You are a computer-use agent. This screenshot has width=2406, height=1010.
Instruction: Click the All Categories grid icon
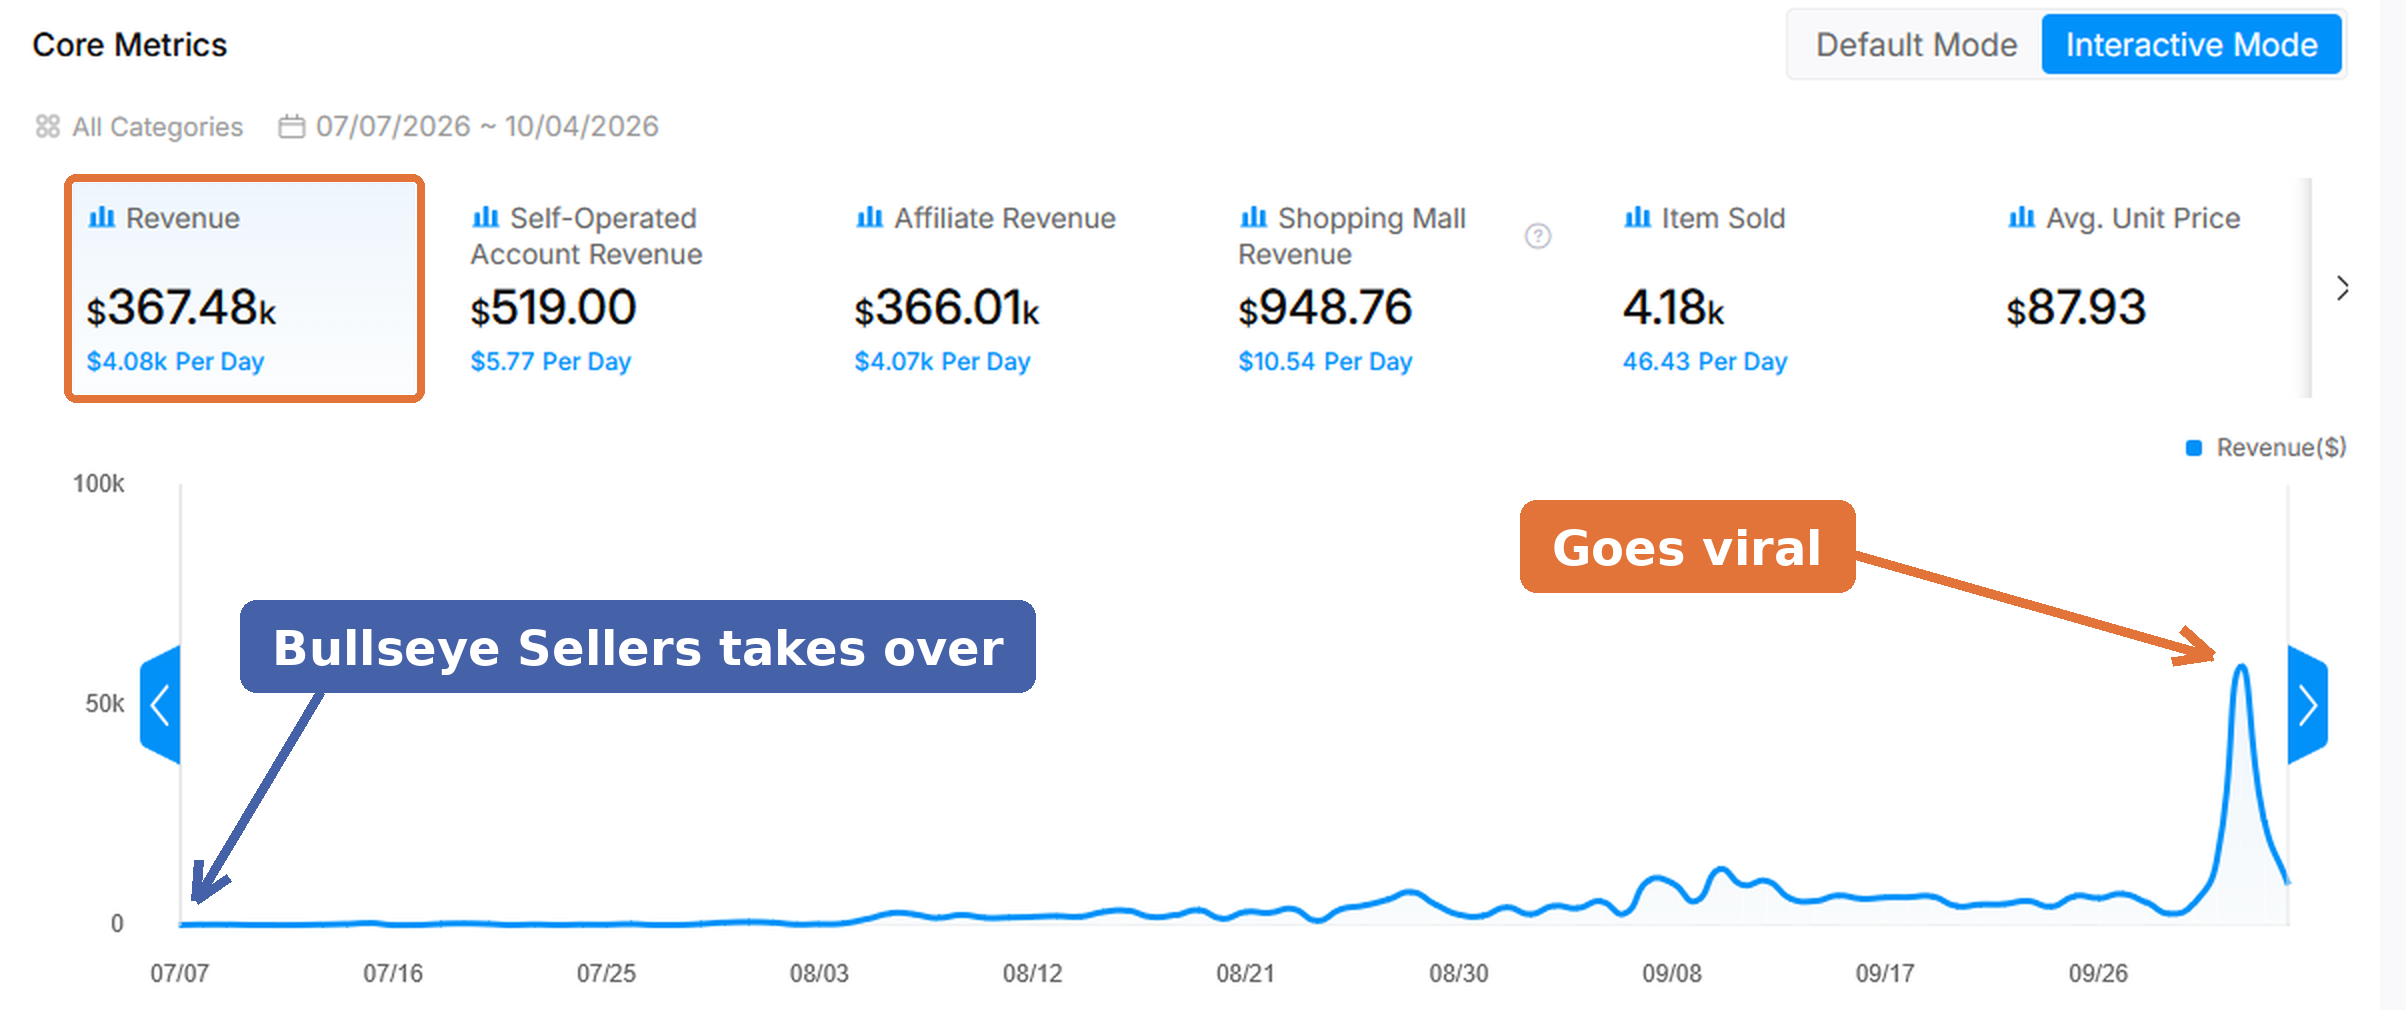point(48,126)
